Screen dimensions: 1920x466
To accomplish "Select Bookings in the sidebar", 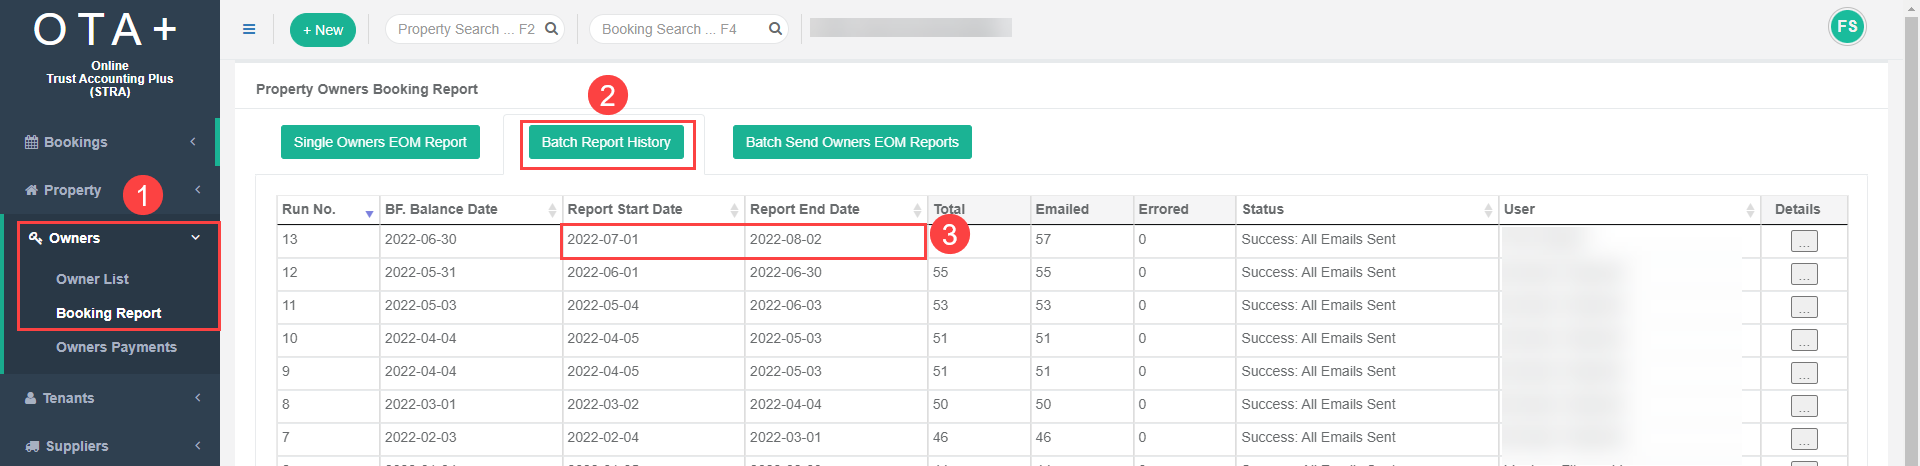I will click(75, 142).
